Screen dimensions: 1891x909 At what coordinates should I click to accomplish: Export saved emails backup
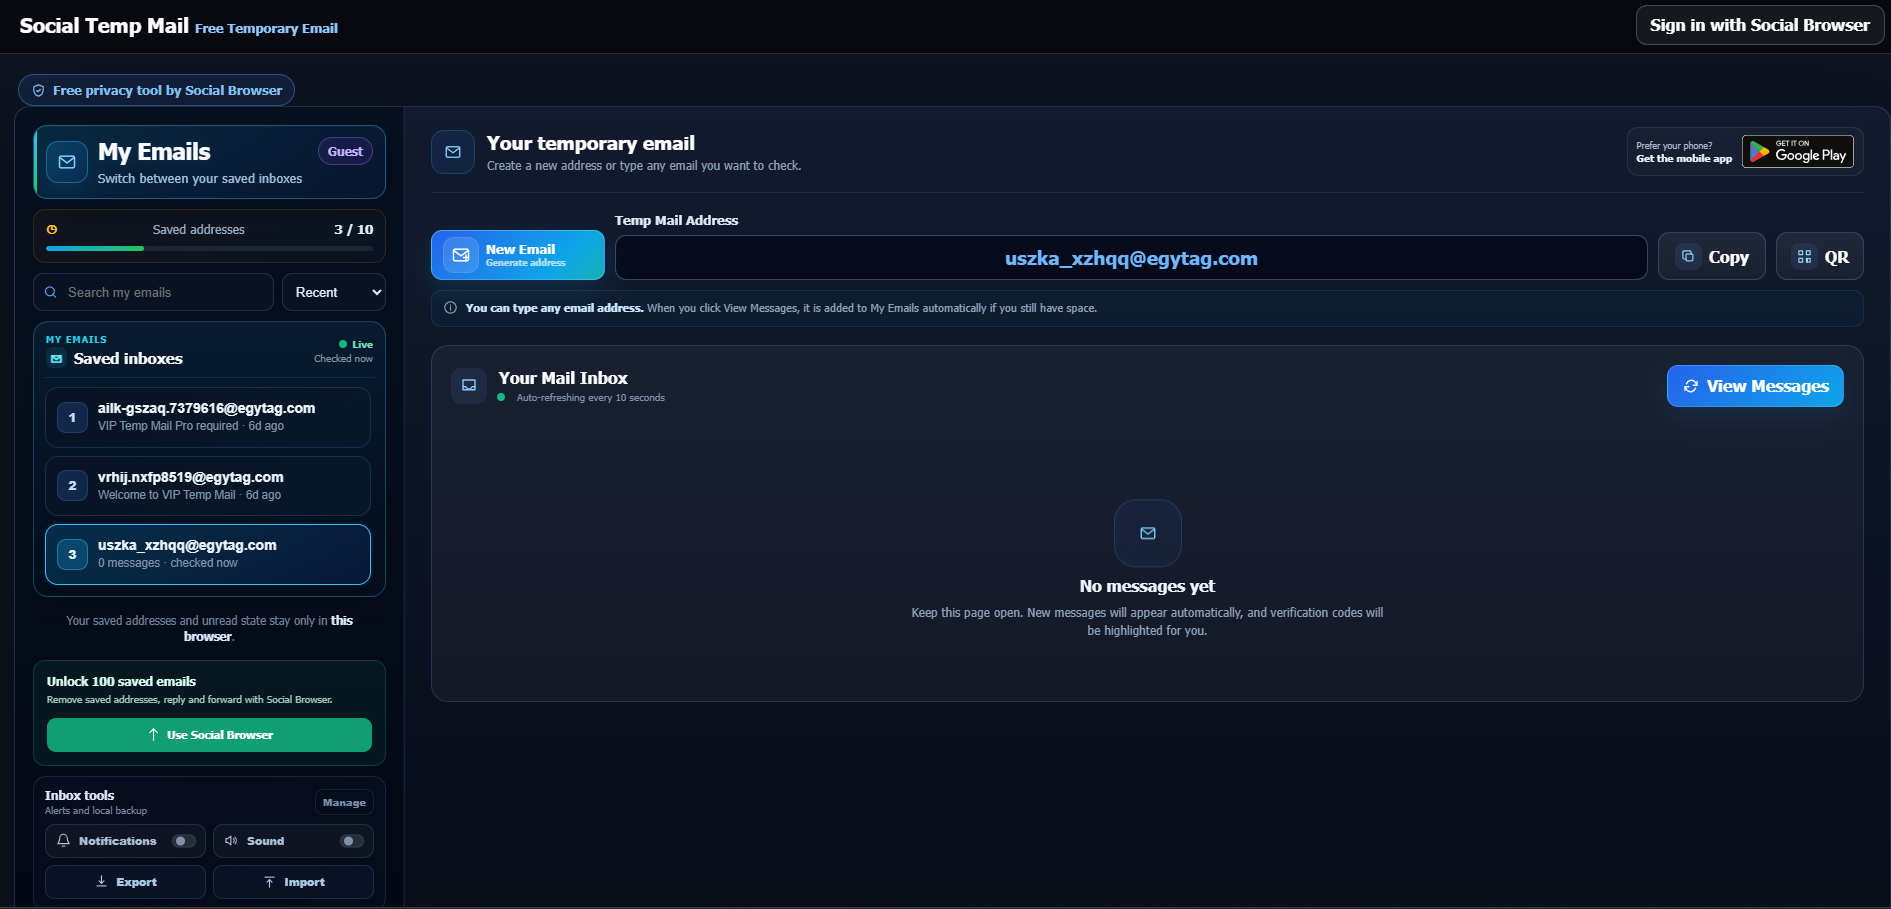pos(125,882)
